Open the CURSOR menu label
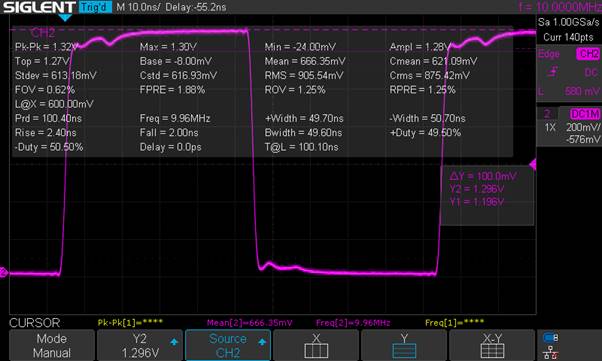This screenshot has width=602, height=361. tap(35, 323)
